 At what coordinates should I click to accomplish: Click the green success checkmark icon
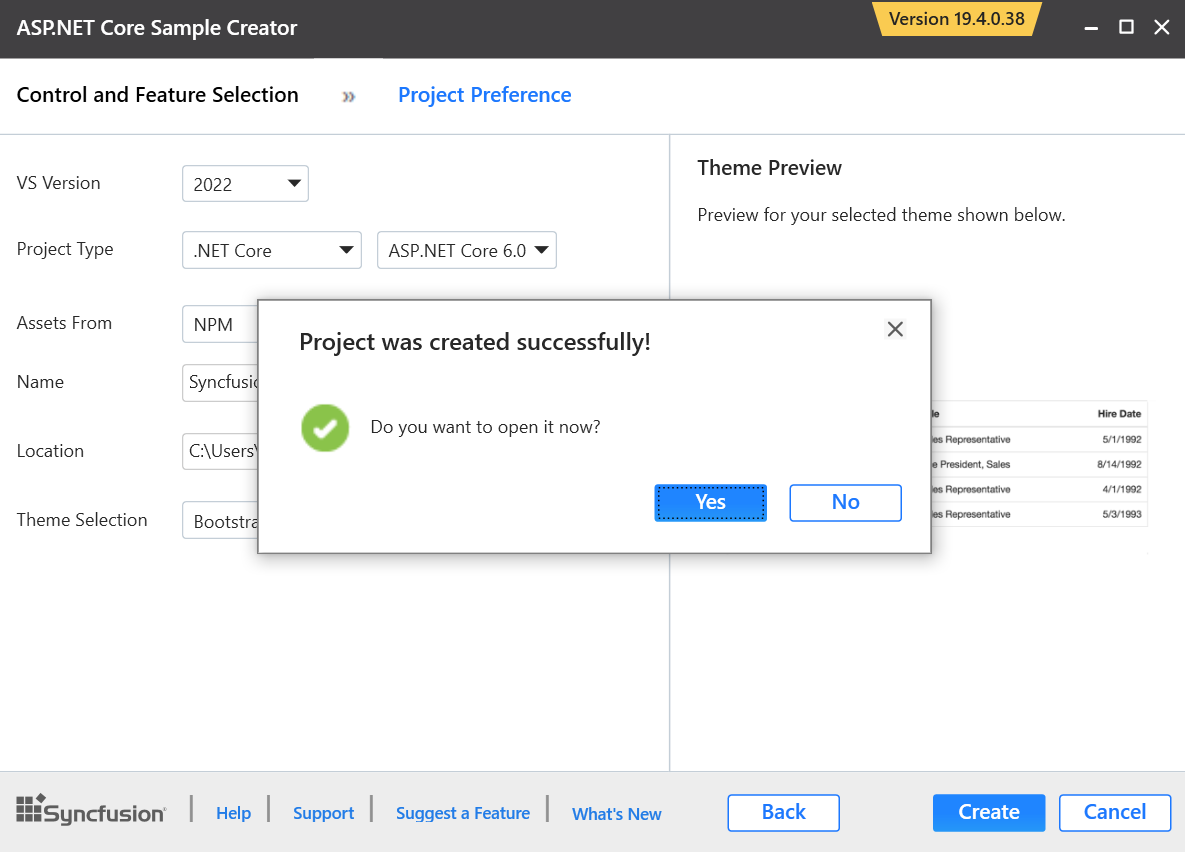coord(325,427)
